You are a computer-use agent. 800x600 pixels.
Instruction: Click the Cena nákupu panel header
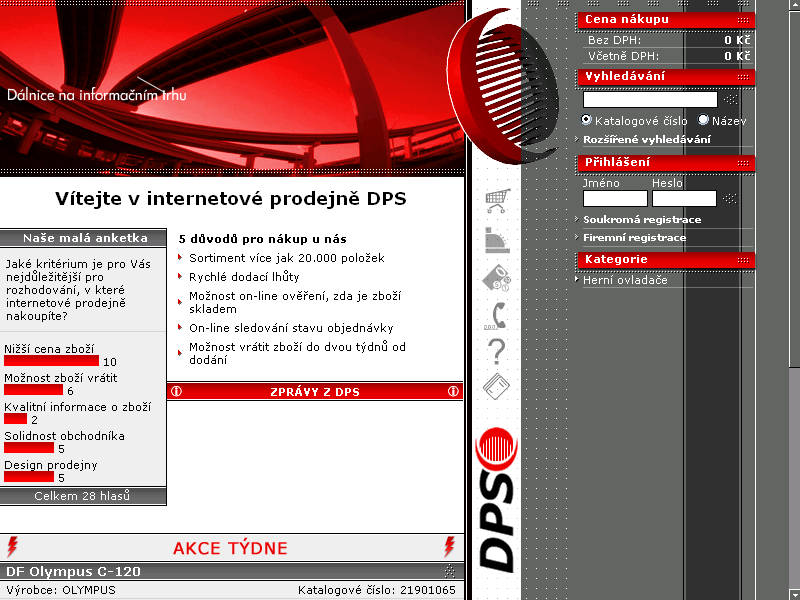pos(666,19)
